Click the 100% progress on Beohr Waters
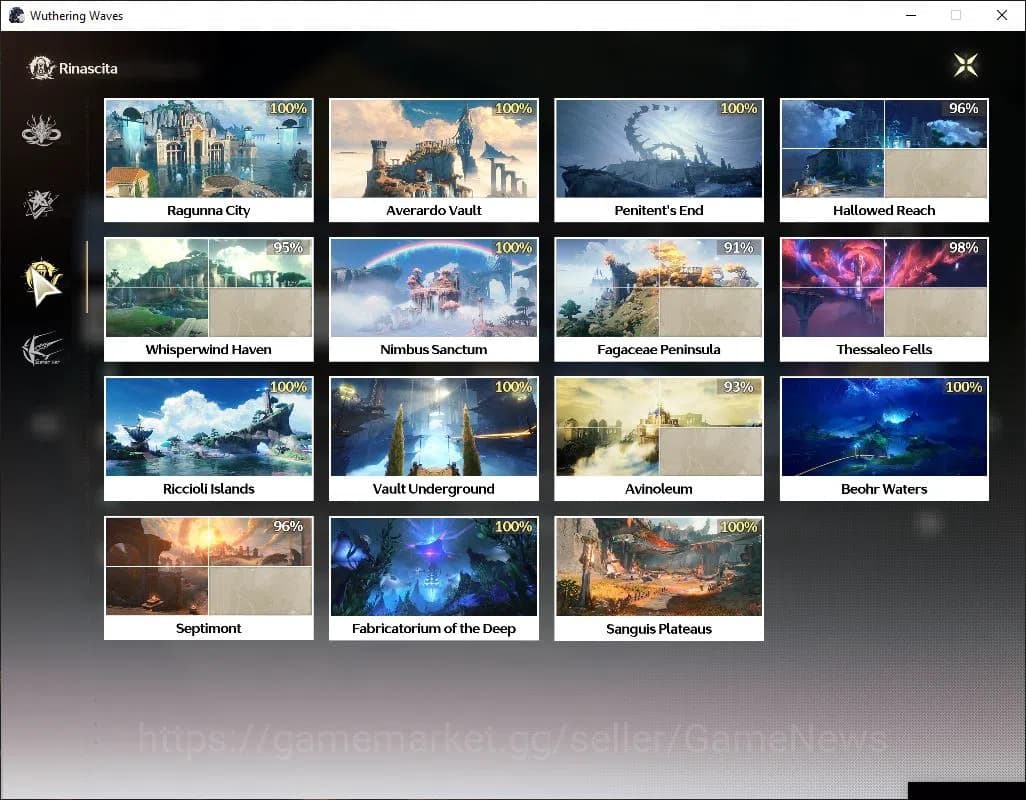This screenshot has height=800, width=1026. coord(964,387)
